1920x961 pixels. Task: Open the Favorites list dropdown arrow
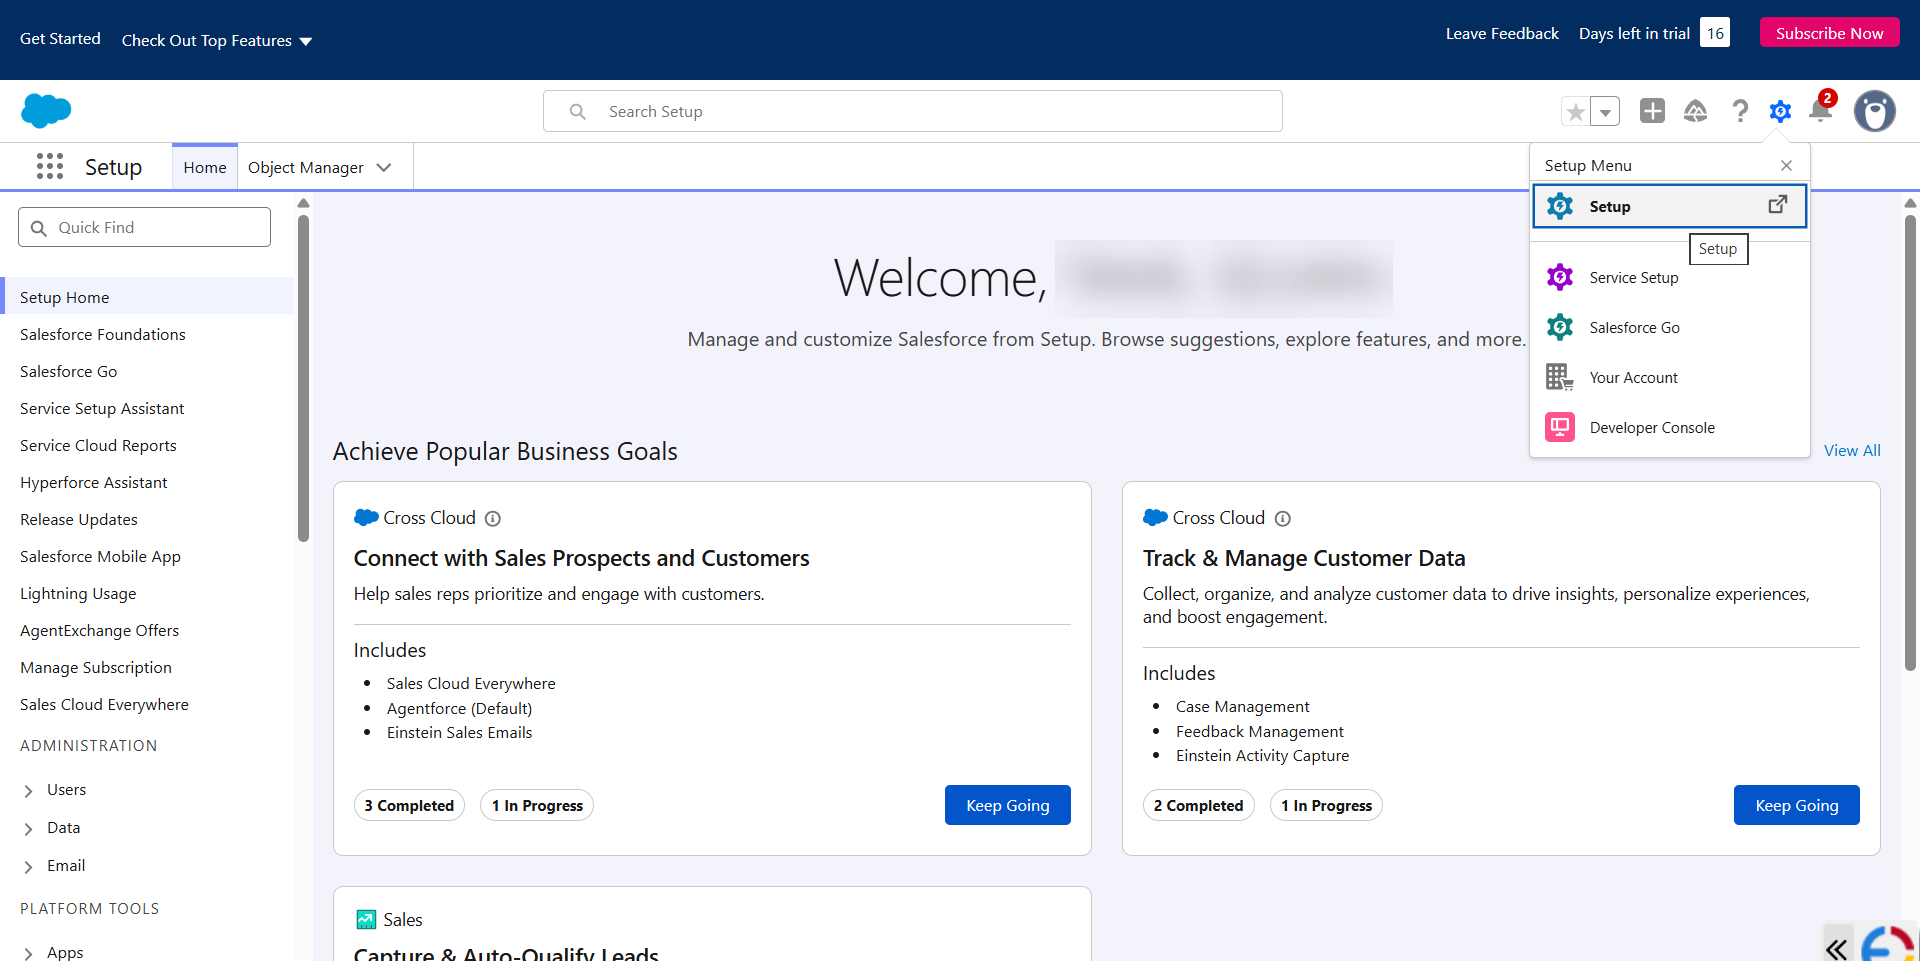1605,112
